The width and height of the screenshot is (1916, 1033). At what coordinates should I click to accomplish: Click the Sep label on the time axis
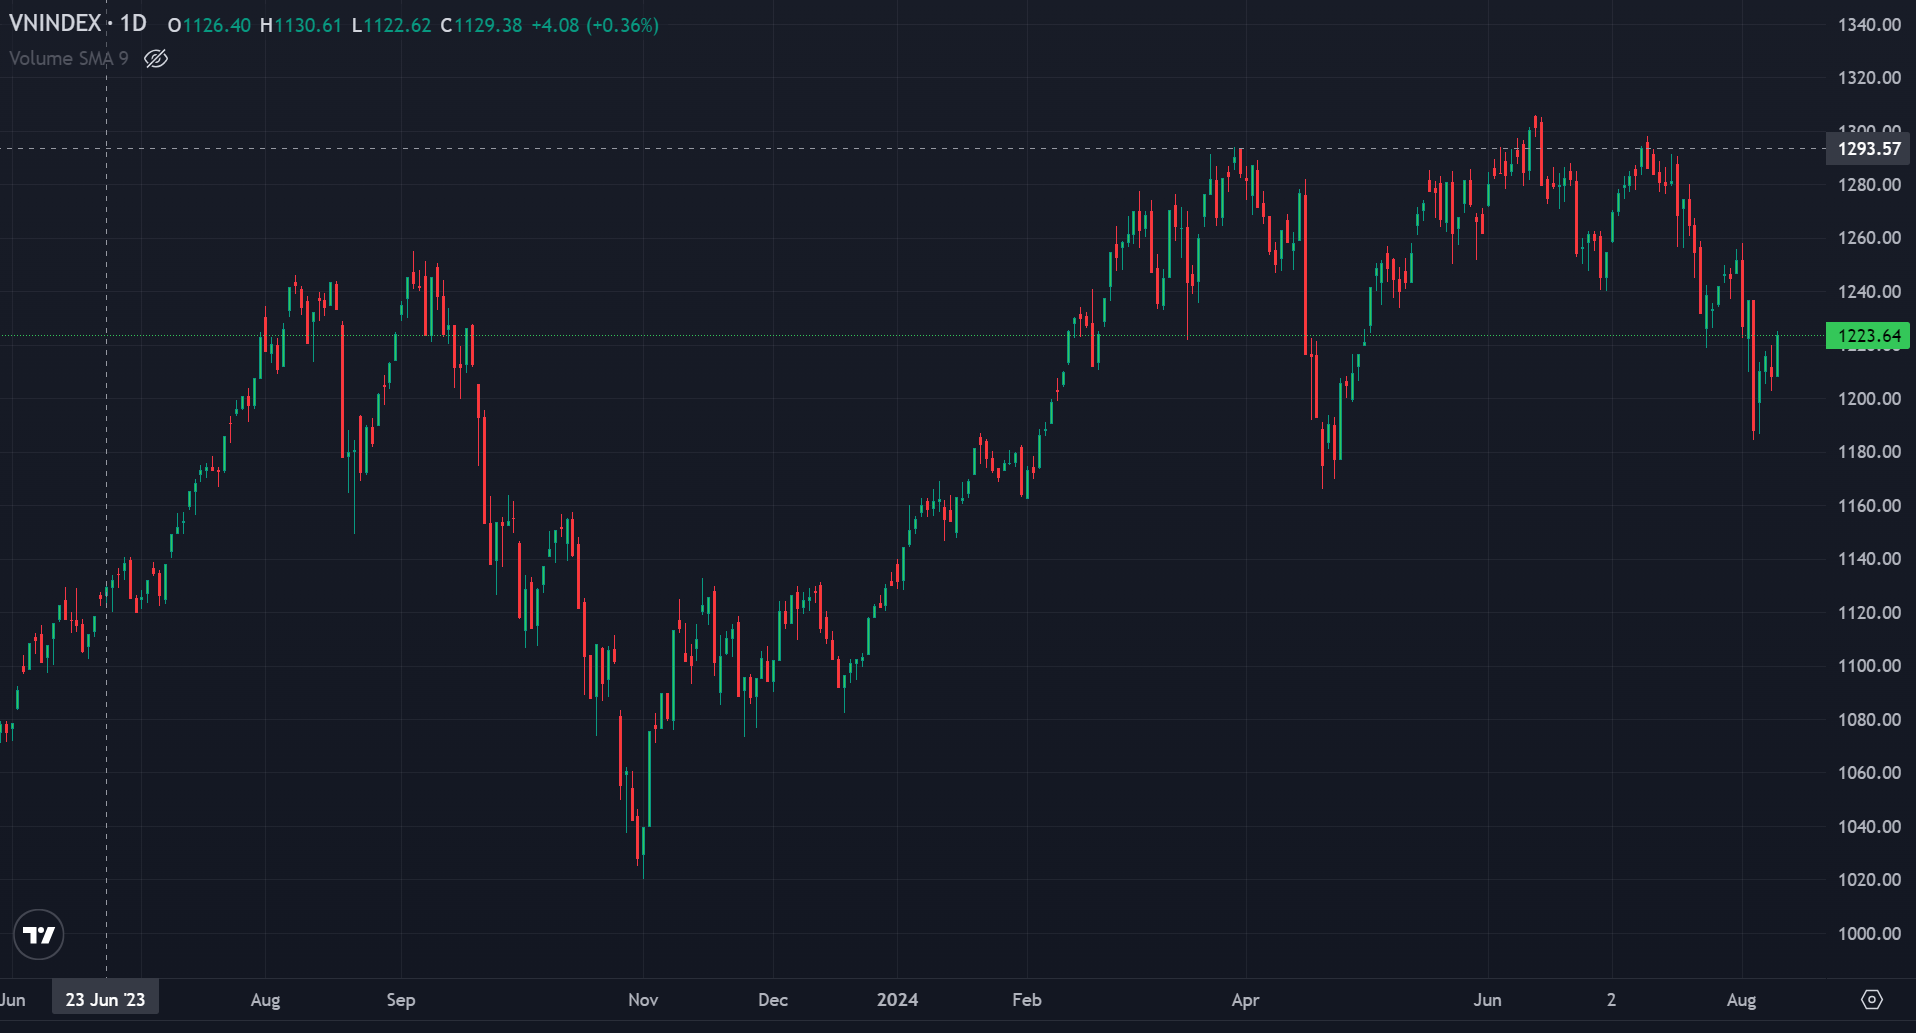pyautogui.click(x=401, y=1000)
